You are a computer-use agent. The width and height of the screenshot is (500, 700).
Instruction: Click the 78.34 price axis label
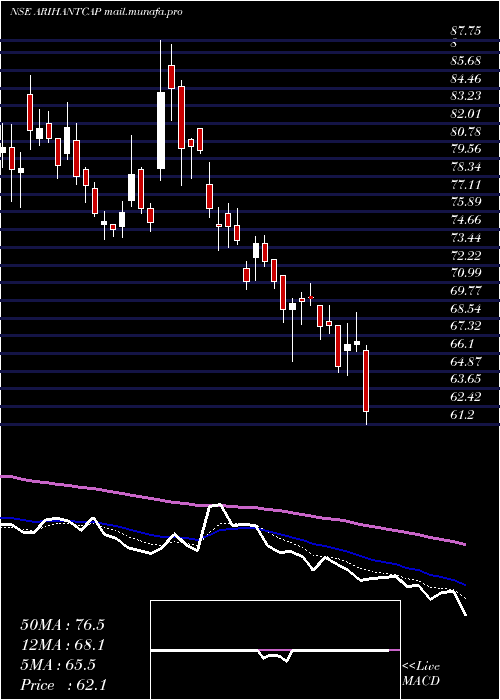[x=466, y=167]
